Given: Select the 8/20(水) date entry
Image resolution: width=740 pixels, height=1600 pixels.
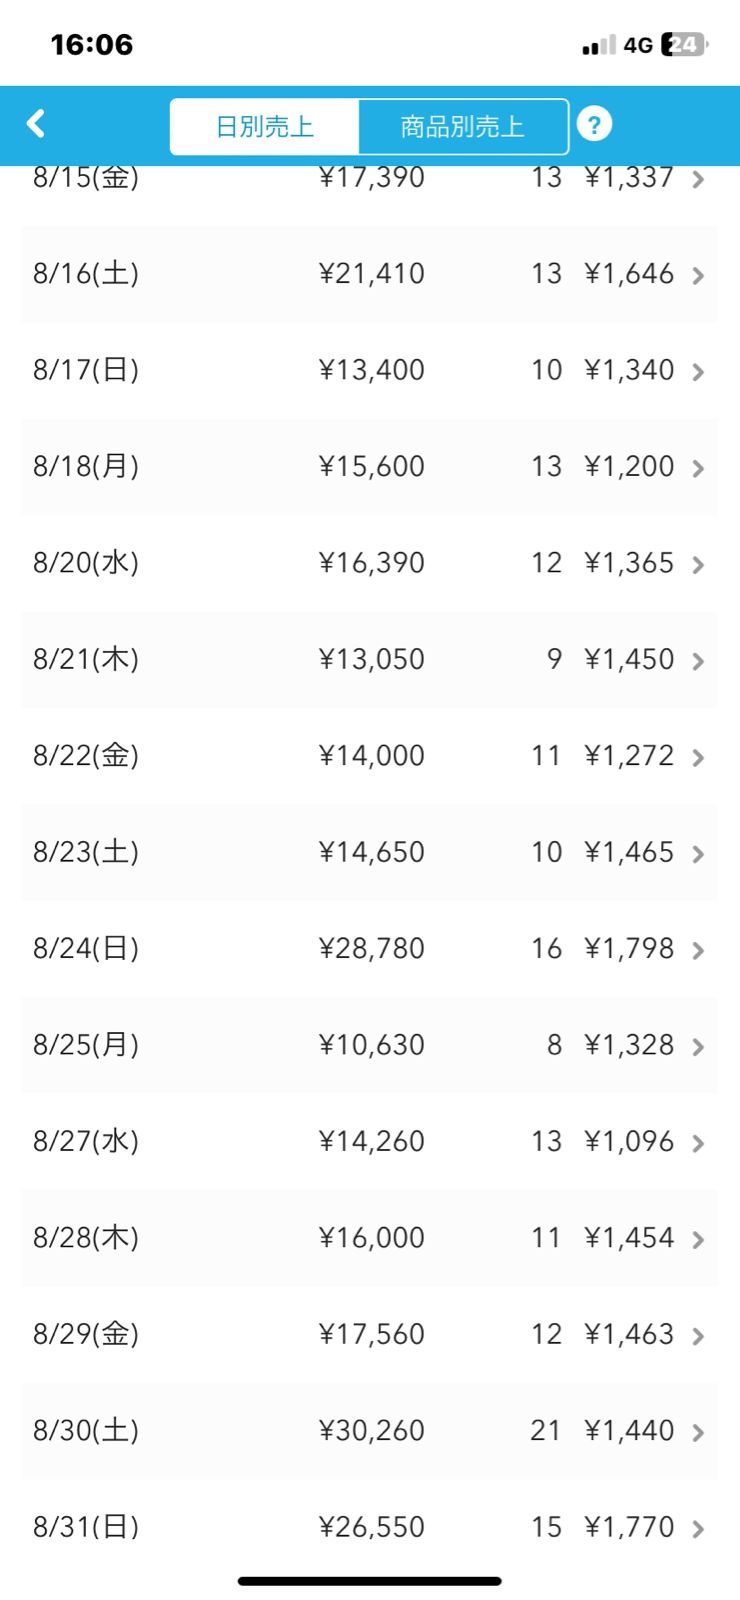Looking at the screenshot, I should tap(86, 563).
